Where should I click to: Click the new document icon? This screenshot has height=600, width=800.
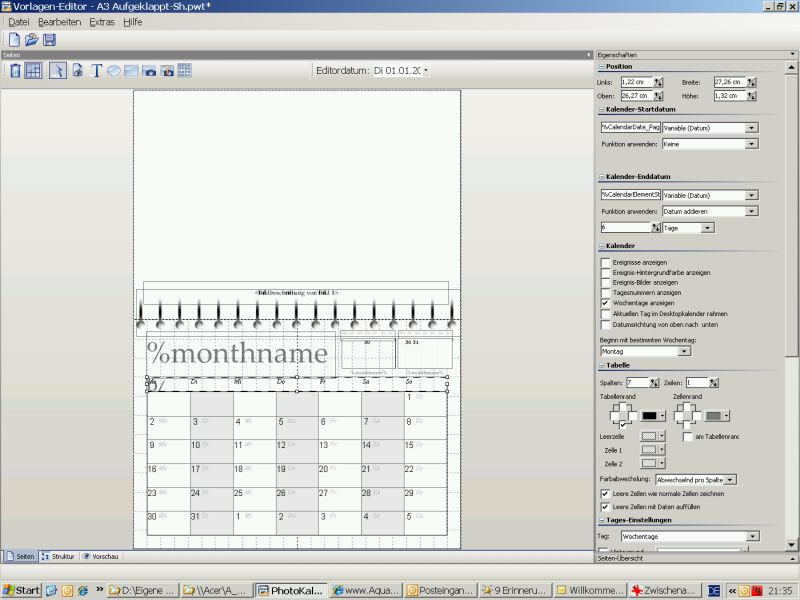(x=14, y=39)
